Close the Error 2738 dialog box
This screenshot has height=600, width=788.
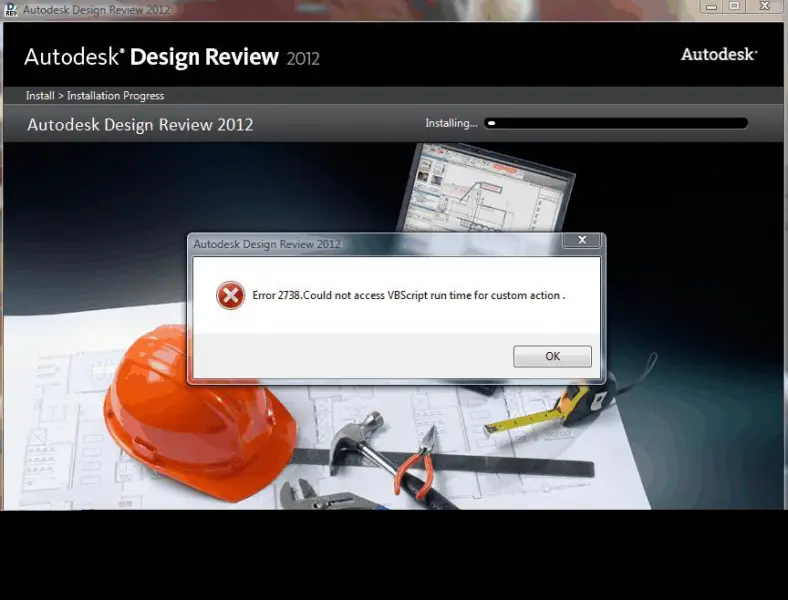(581, 242)
